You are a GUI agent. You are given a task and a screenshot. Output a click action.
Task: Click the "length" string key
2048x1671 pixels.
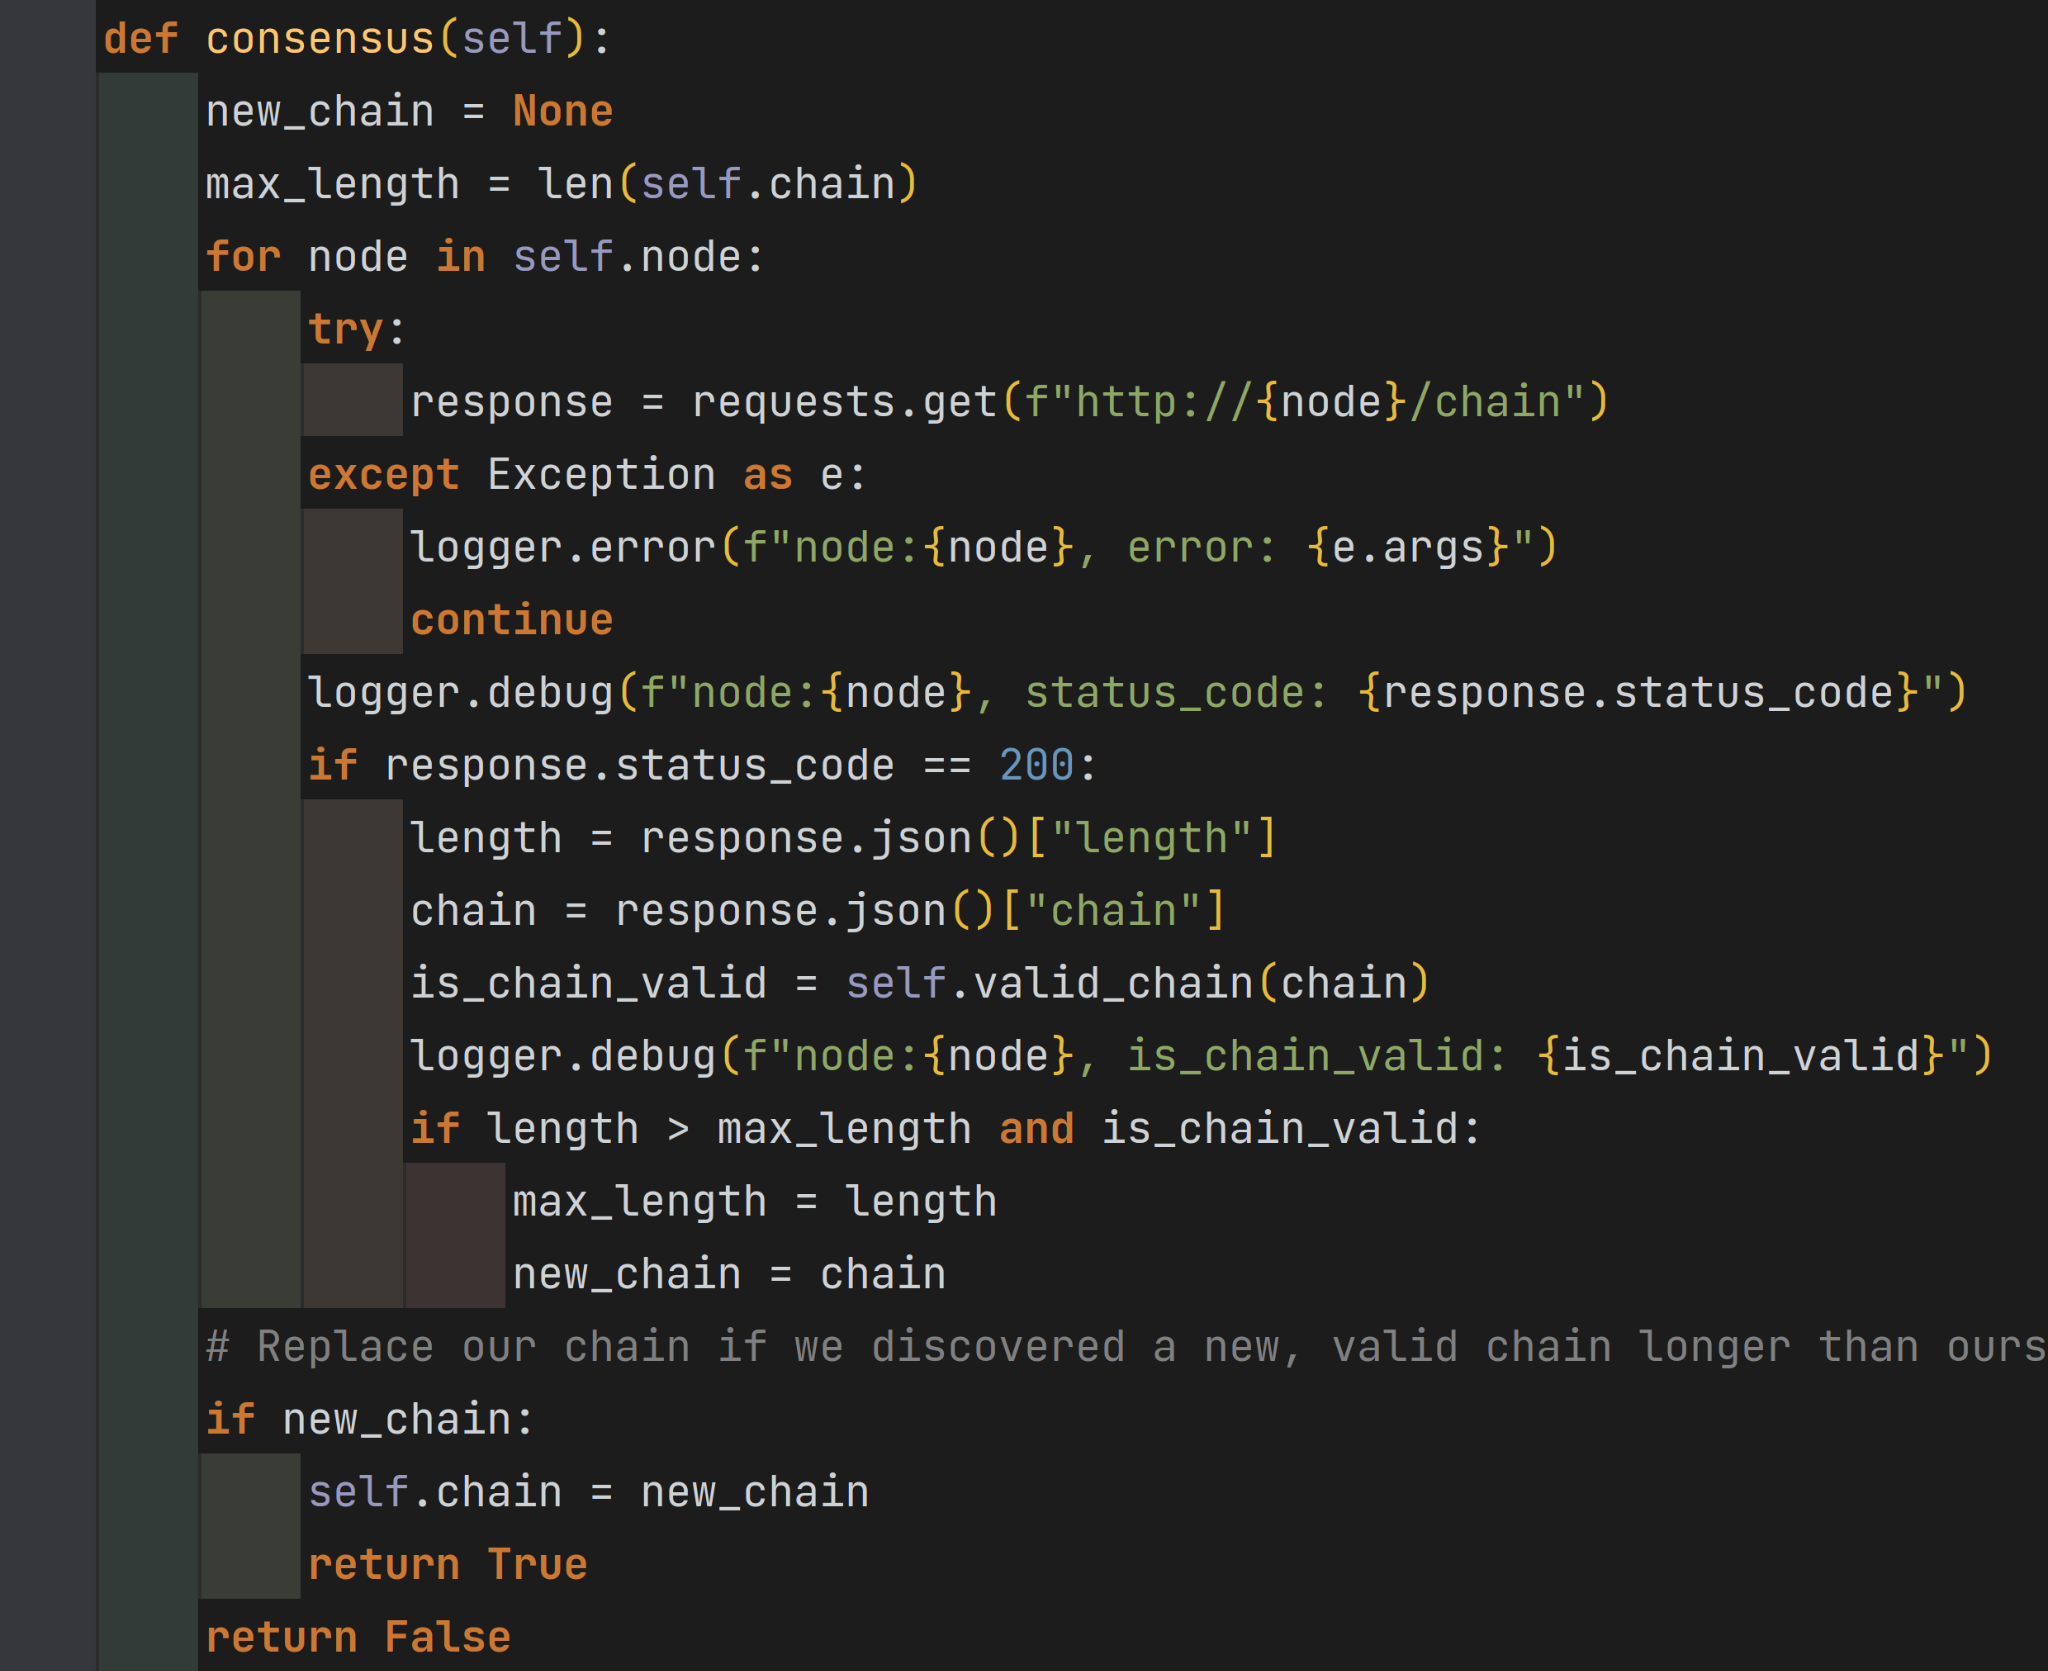pos(1151,838)
